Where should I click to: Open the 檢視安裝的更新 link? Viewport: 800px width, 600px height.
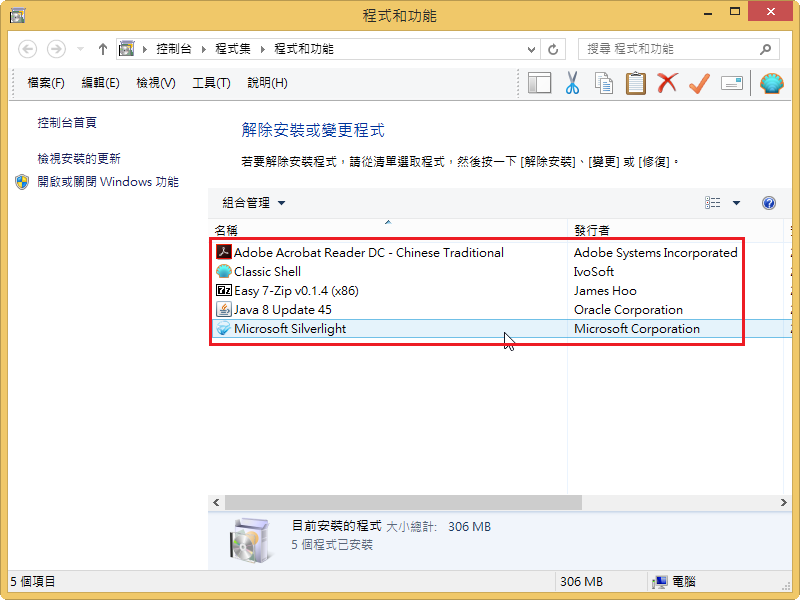pos(79,159)
